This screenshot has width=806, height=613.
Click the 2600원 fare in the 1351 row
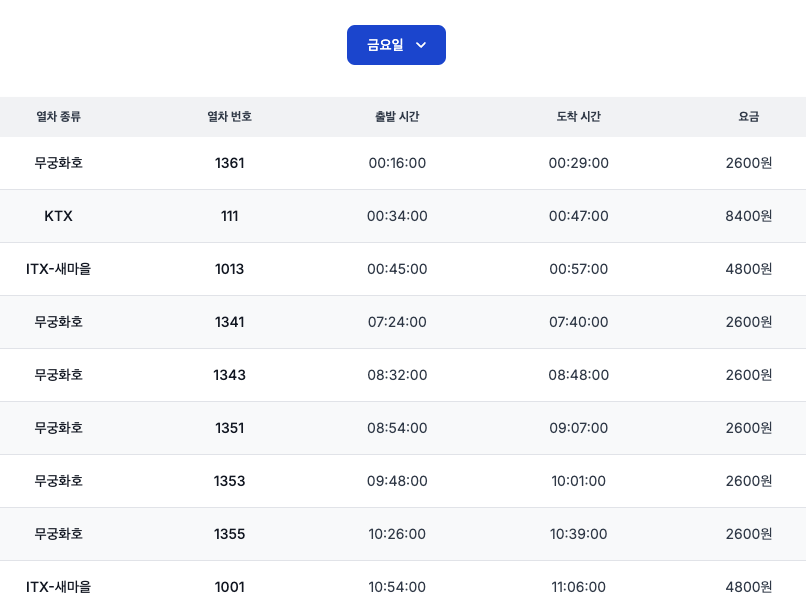click(x=749, y=428)
